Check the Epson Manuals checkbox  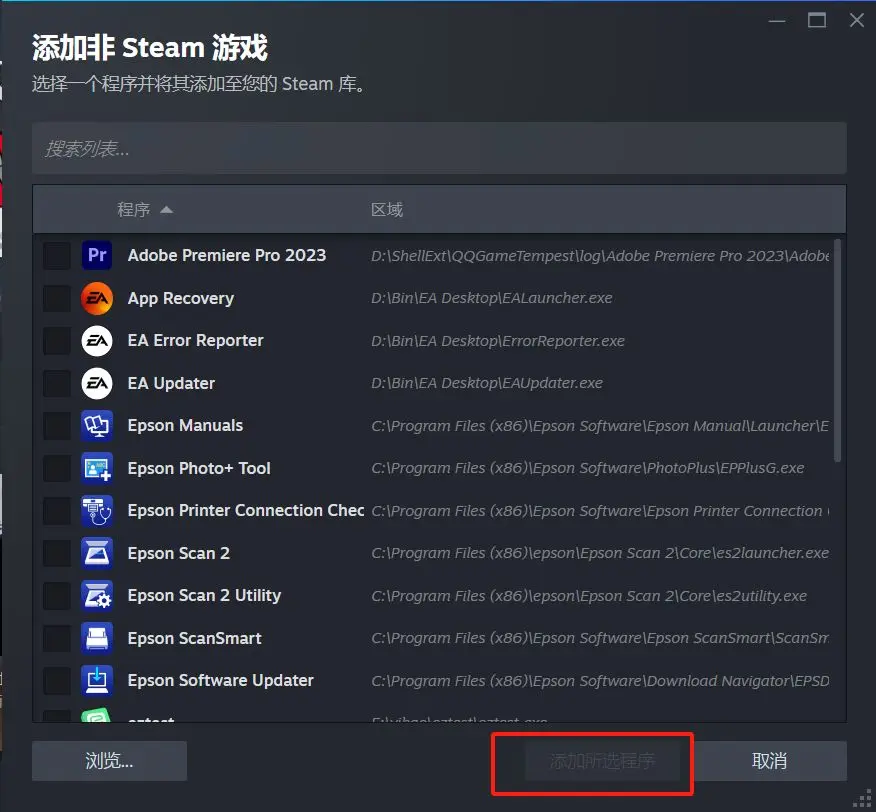coord(56,426)
